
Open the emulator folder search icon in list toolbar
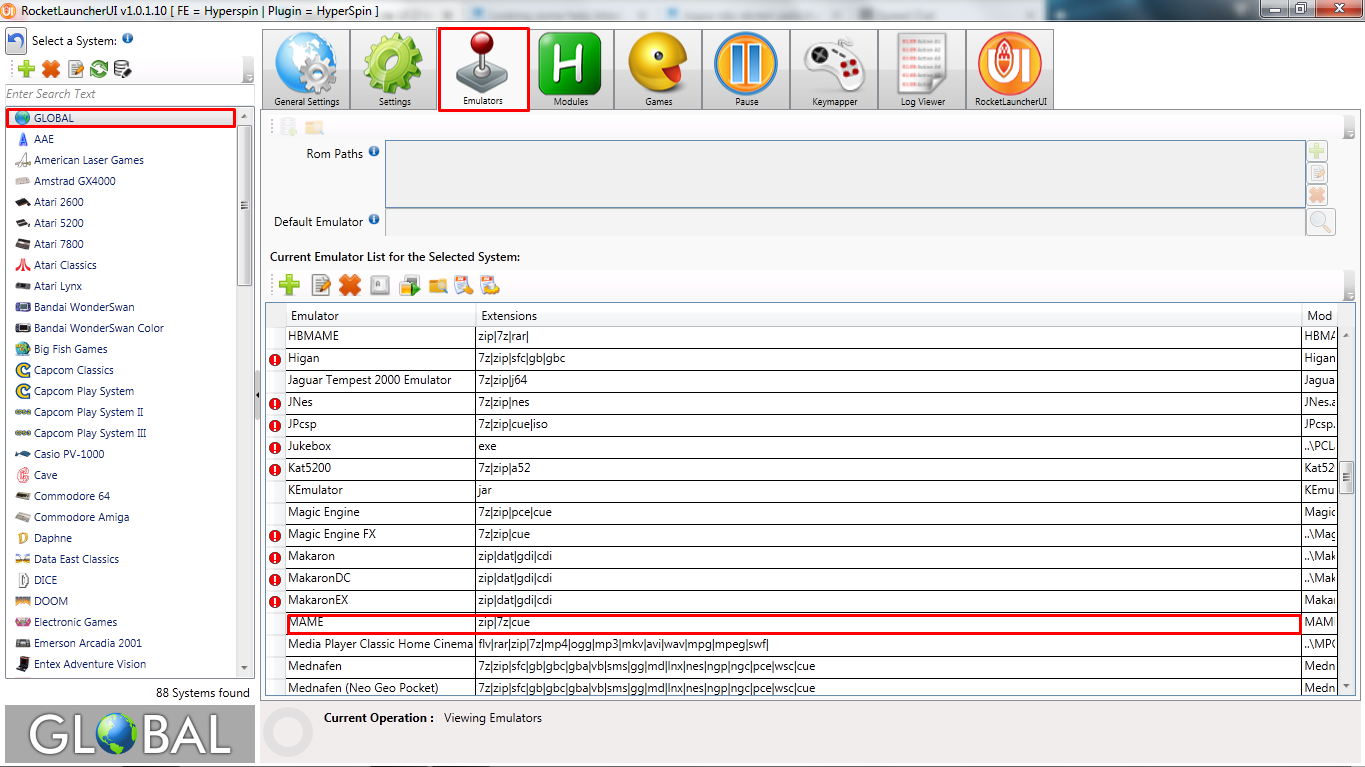click(437, 286)
